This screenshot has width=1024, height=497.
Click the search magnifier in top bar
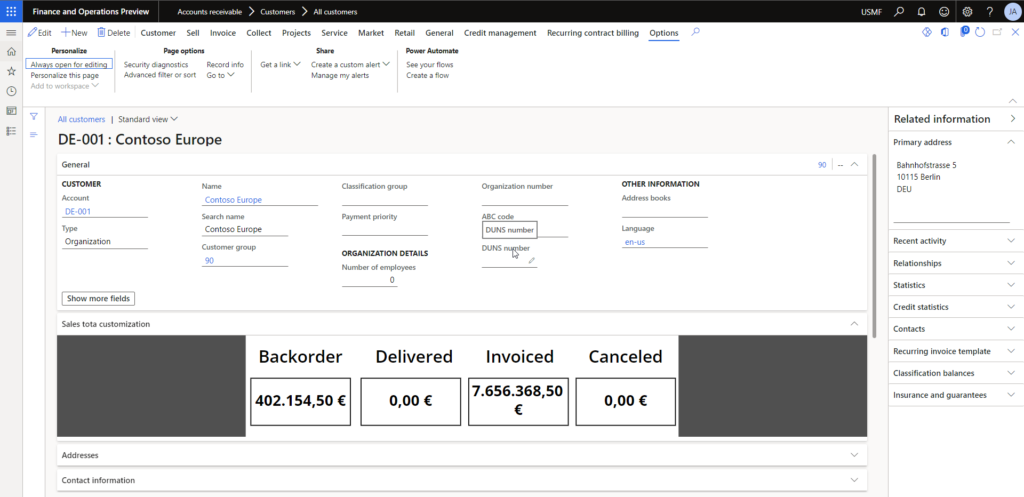click(899, 11)
